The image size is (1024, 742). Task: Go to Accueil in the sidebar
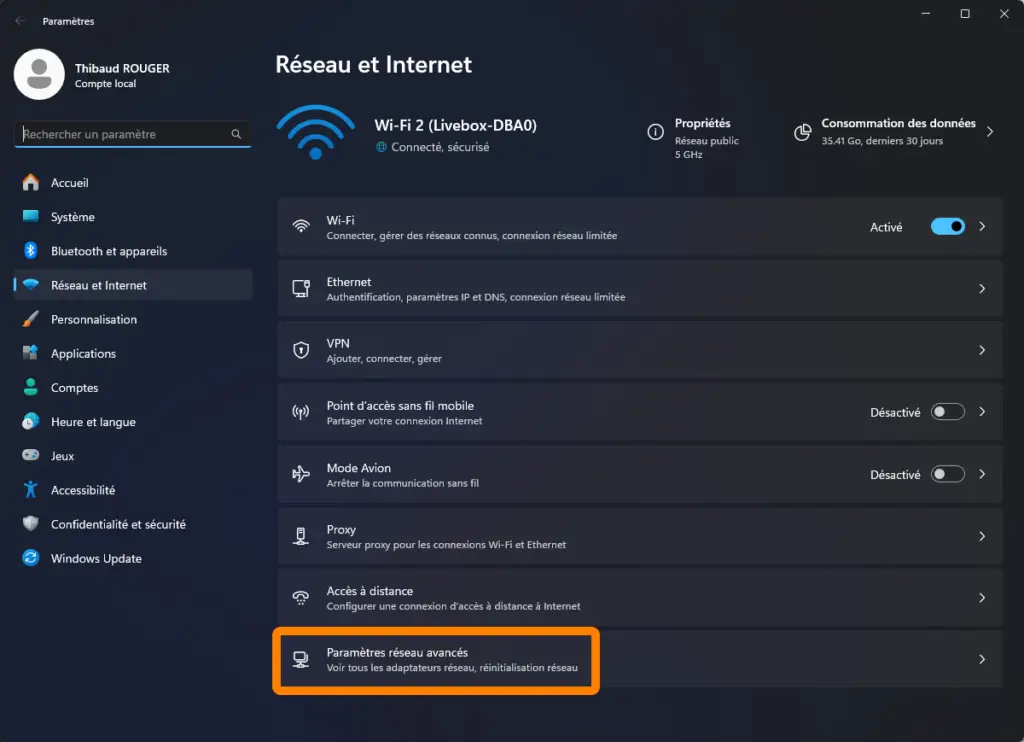pos(133,182)
